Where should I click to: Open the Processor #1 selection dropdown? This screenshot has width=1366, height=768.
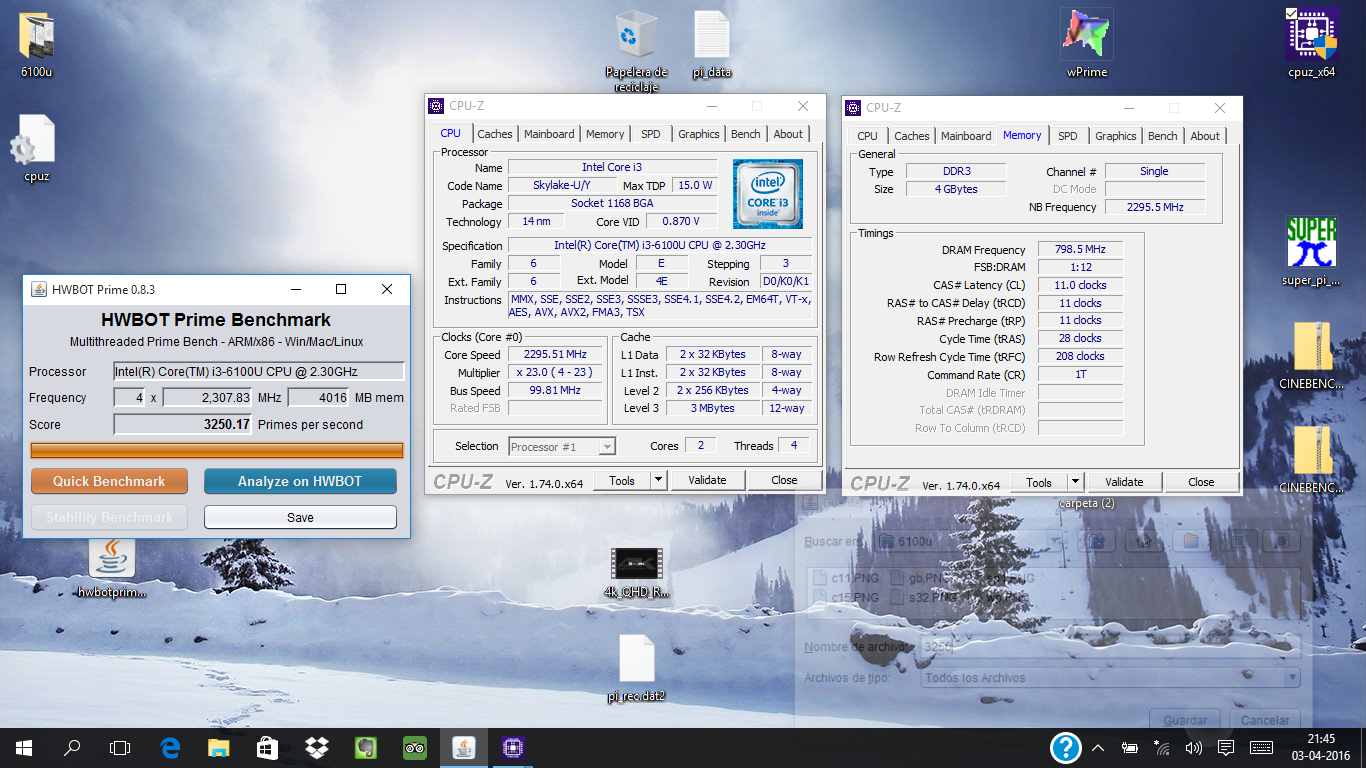click(562, 447)
